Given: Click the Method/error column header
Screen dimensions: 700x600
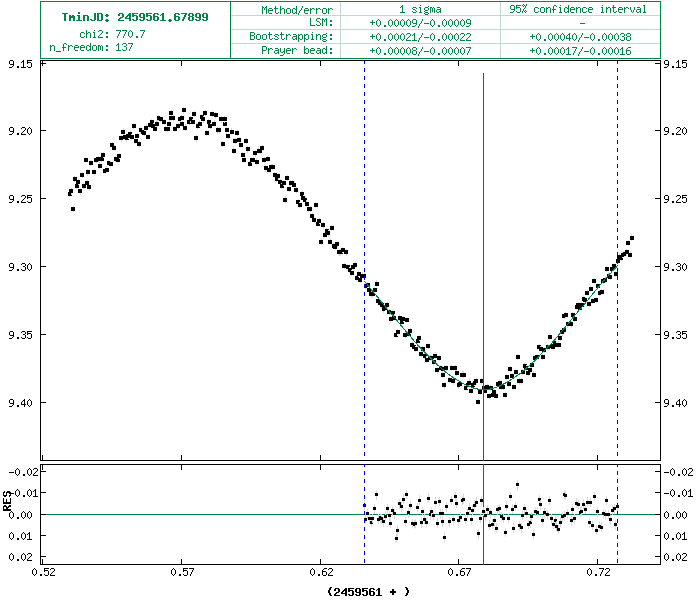Looking at the screenshot, I should [293, 9].
